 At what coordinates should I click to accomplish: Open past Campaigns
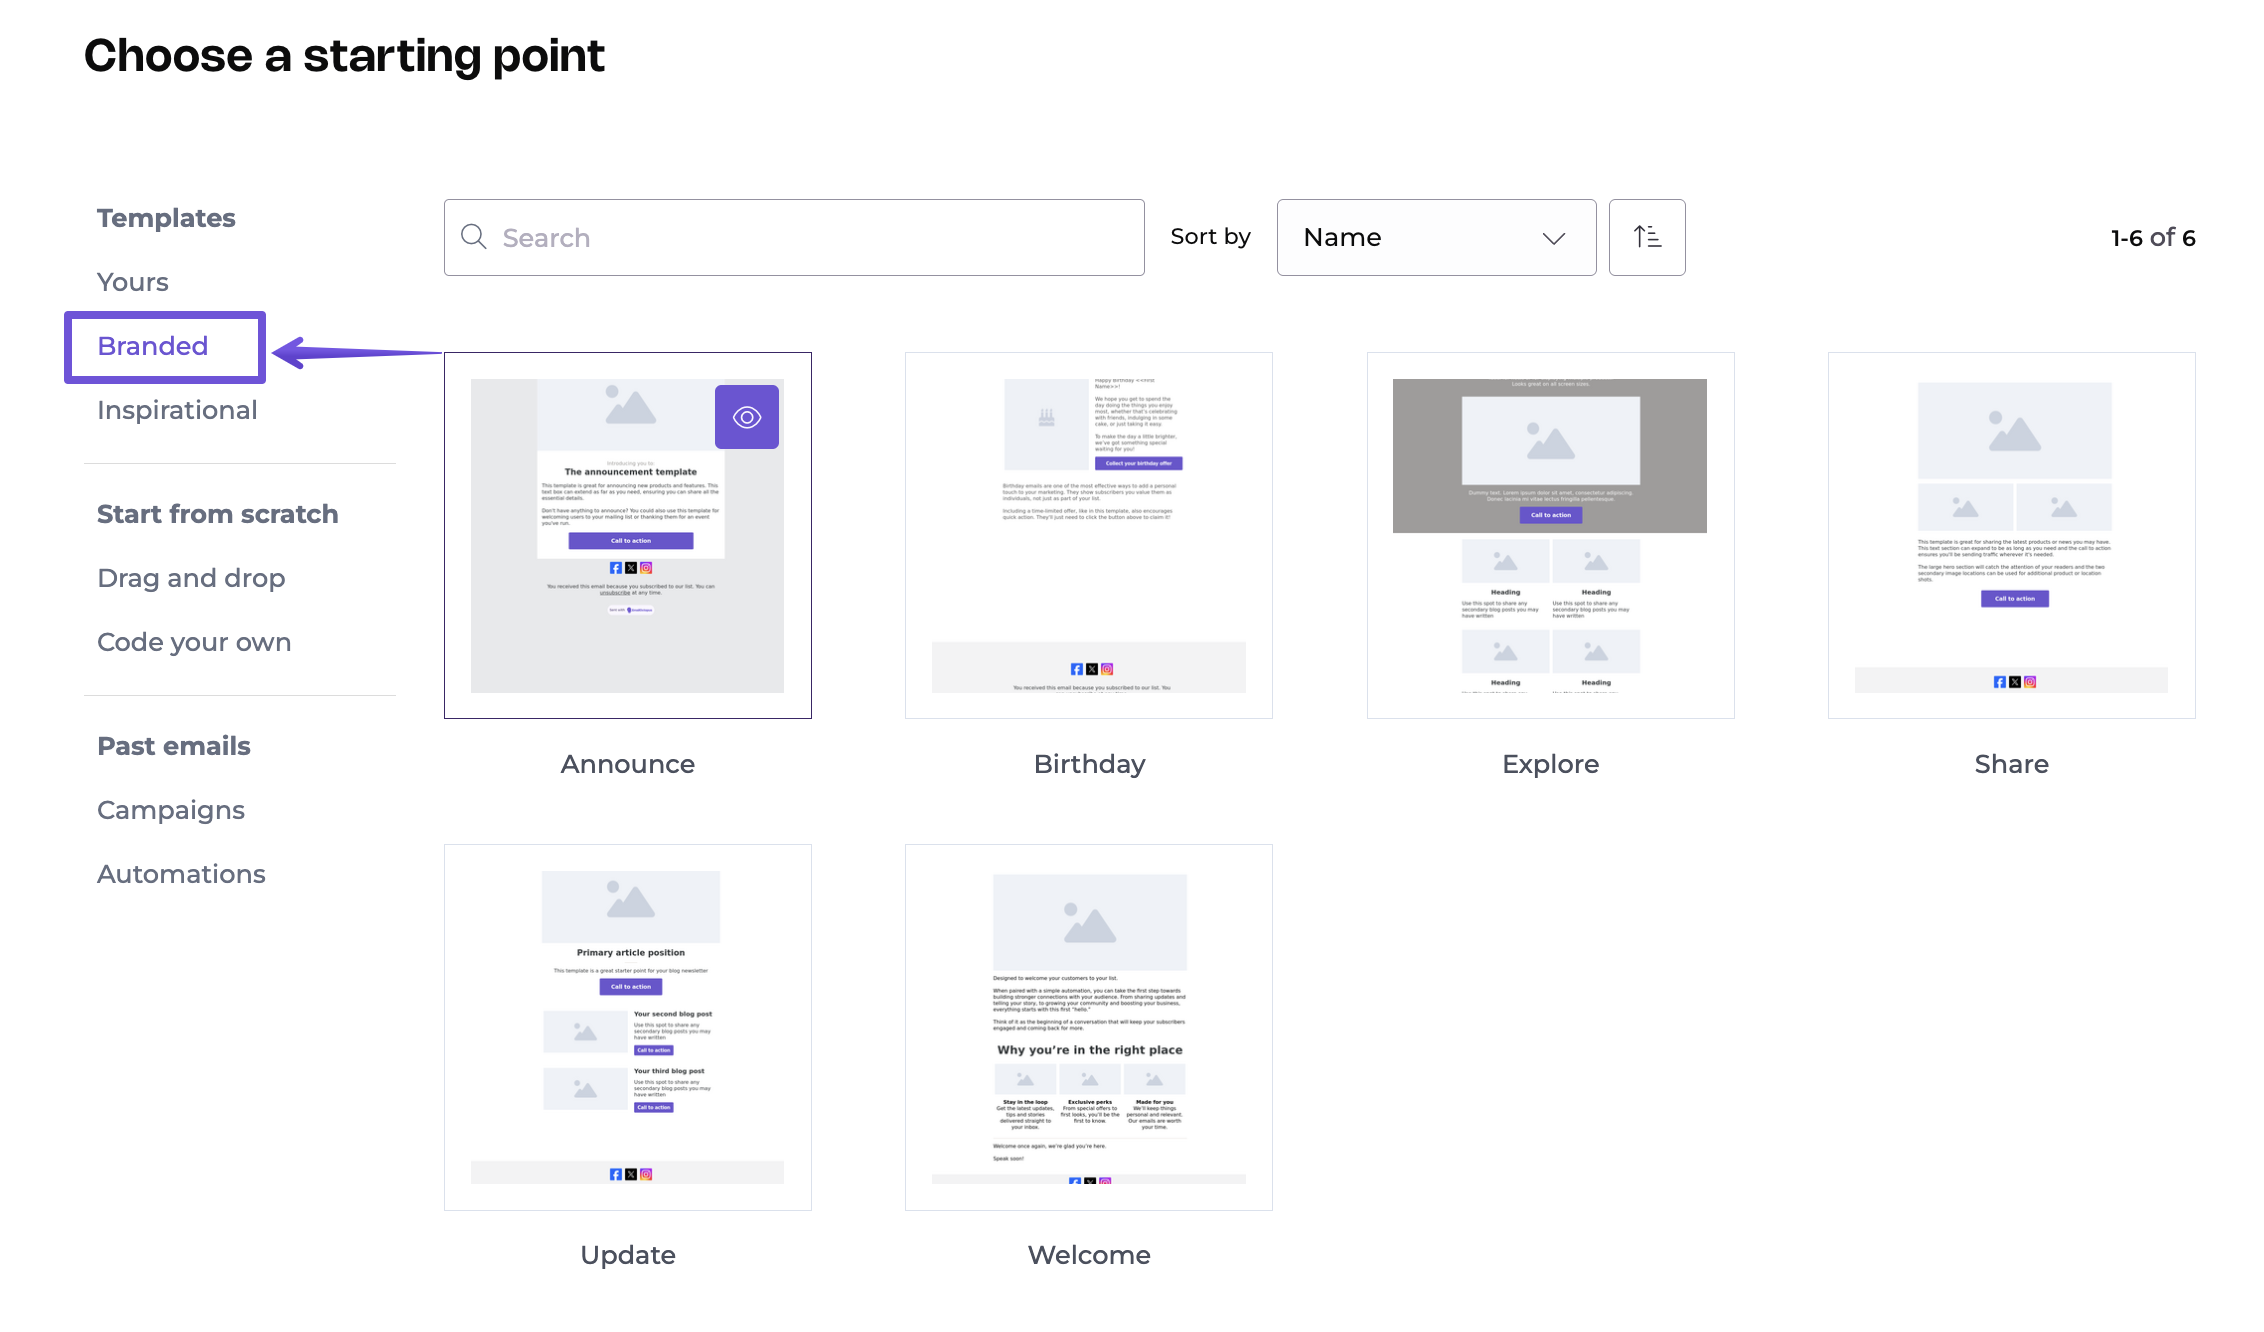coord(170,809)
